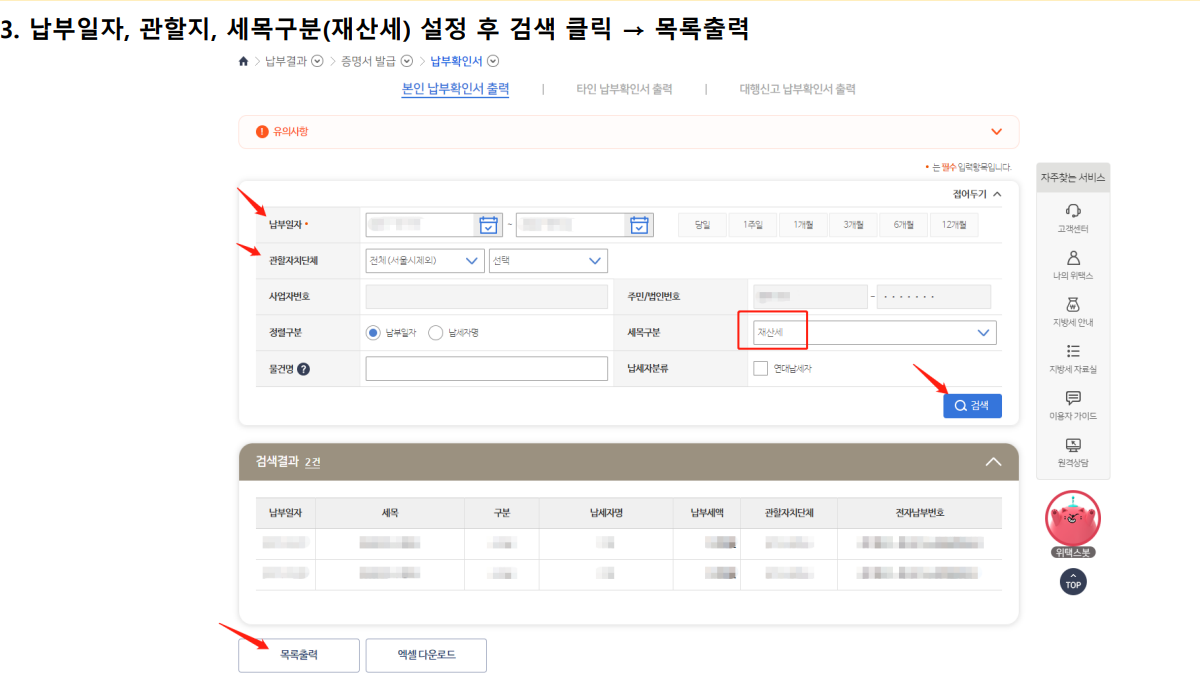Click the 목록출력 print list button
The width and height of the screenshot is (1200, 676).
tap(298, 655)
